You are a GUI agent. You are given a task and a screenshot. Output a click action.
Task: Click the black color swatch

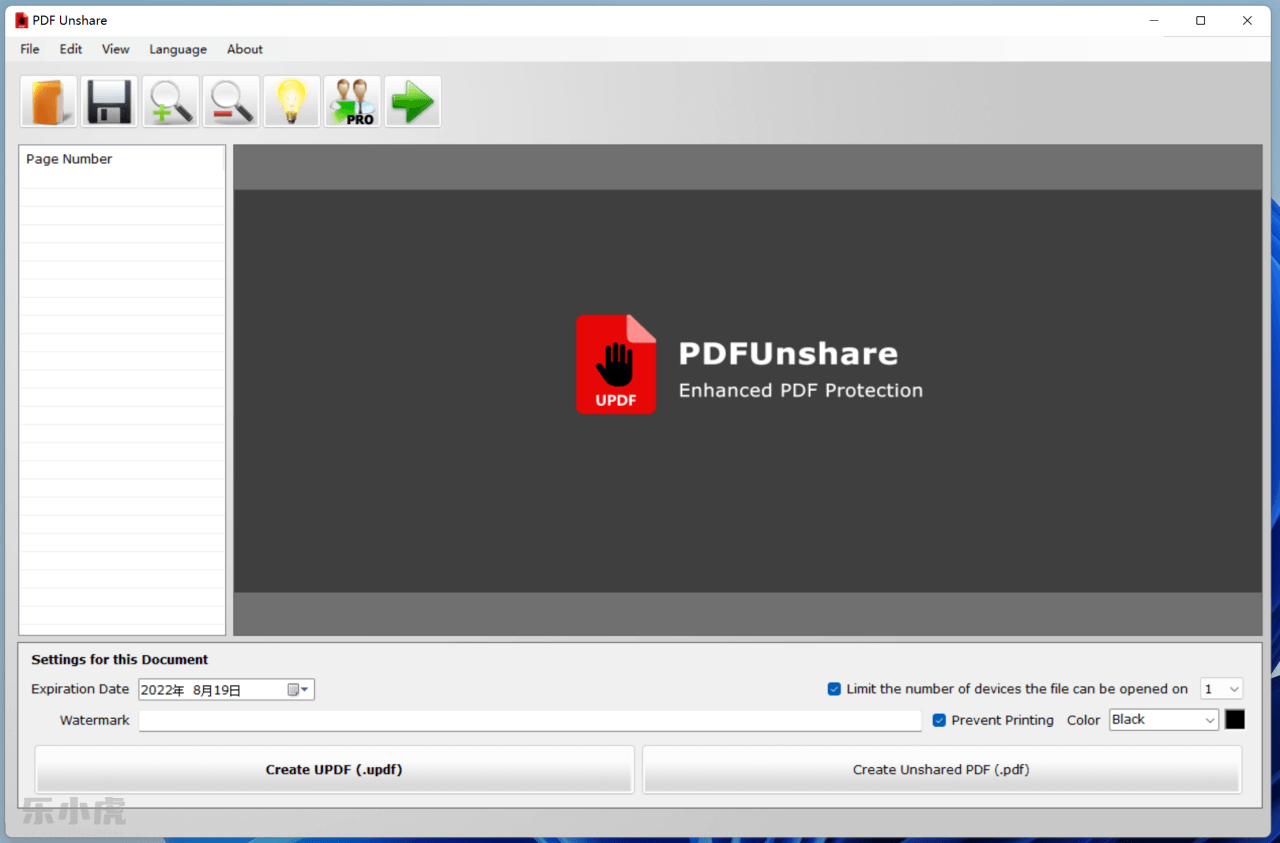(1235, 720)
